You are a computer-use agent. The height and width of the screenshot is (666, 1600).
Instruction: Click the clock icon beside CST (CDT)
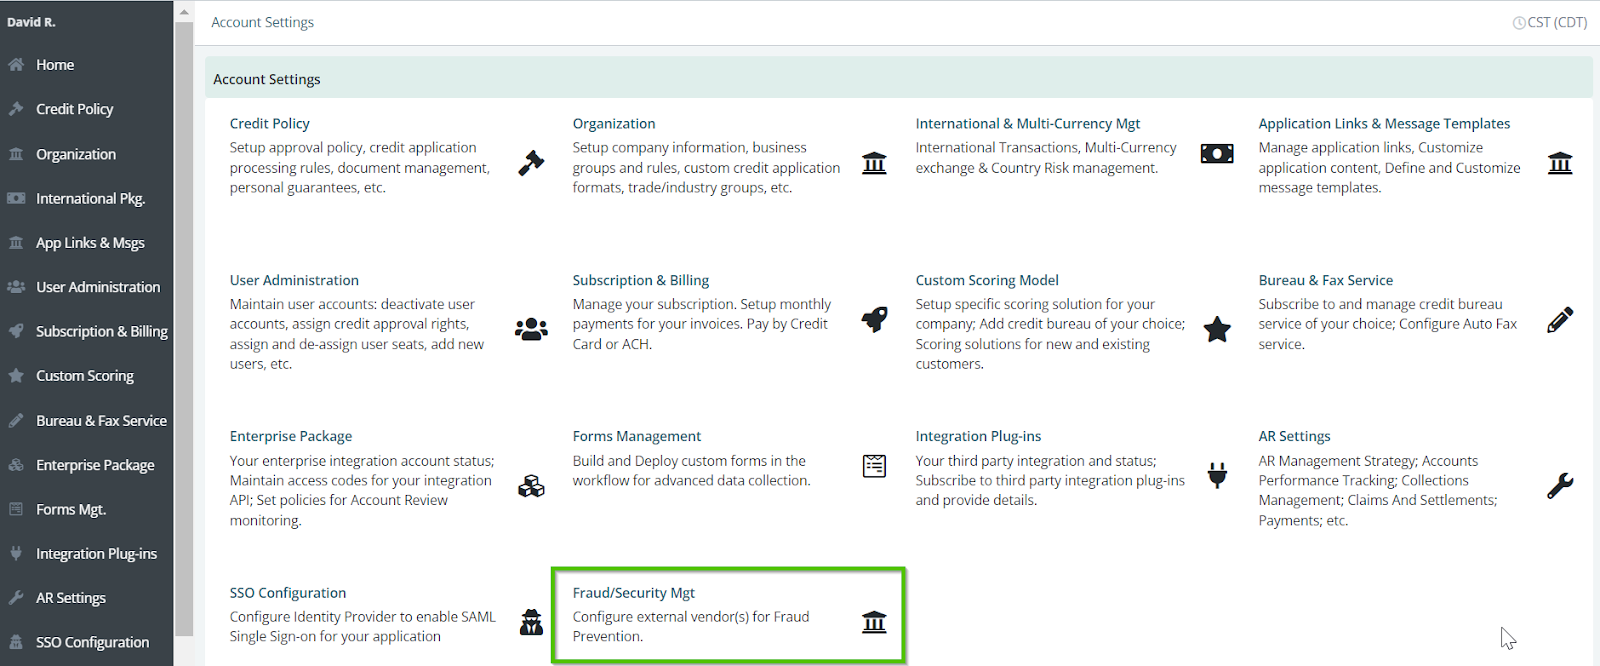click(x=1519, y=23)
